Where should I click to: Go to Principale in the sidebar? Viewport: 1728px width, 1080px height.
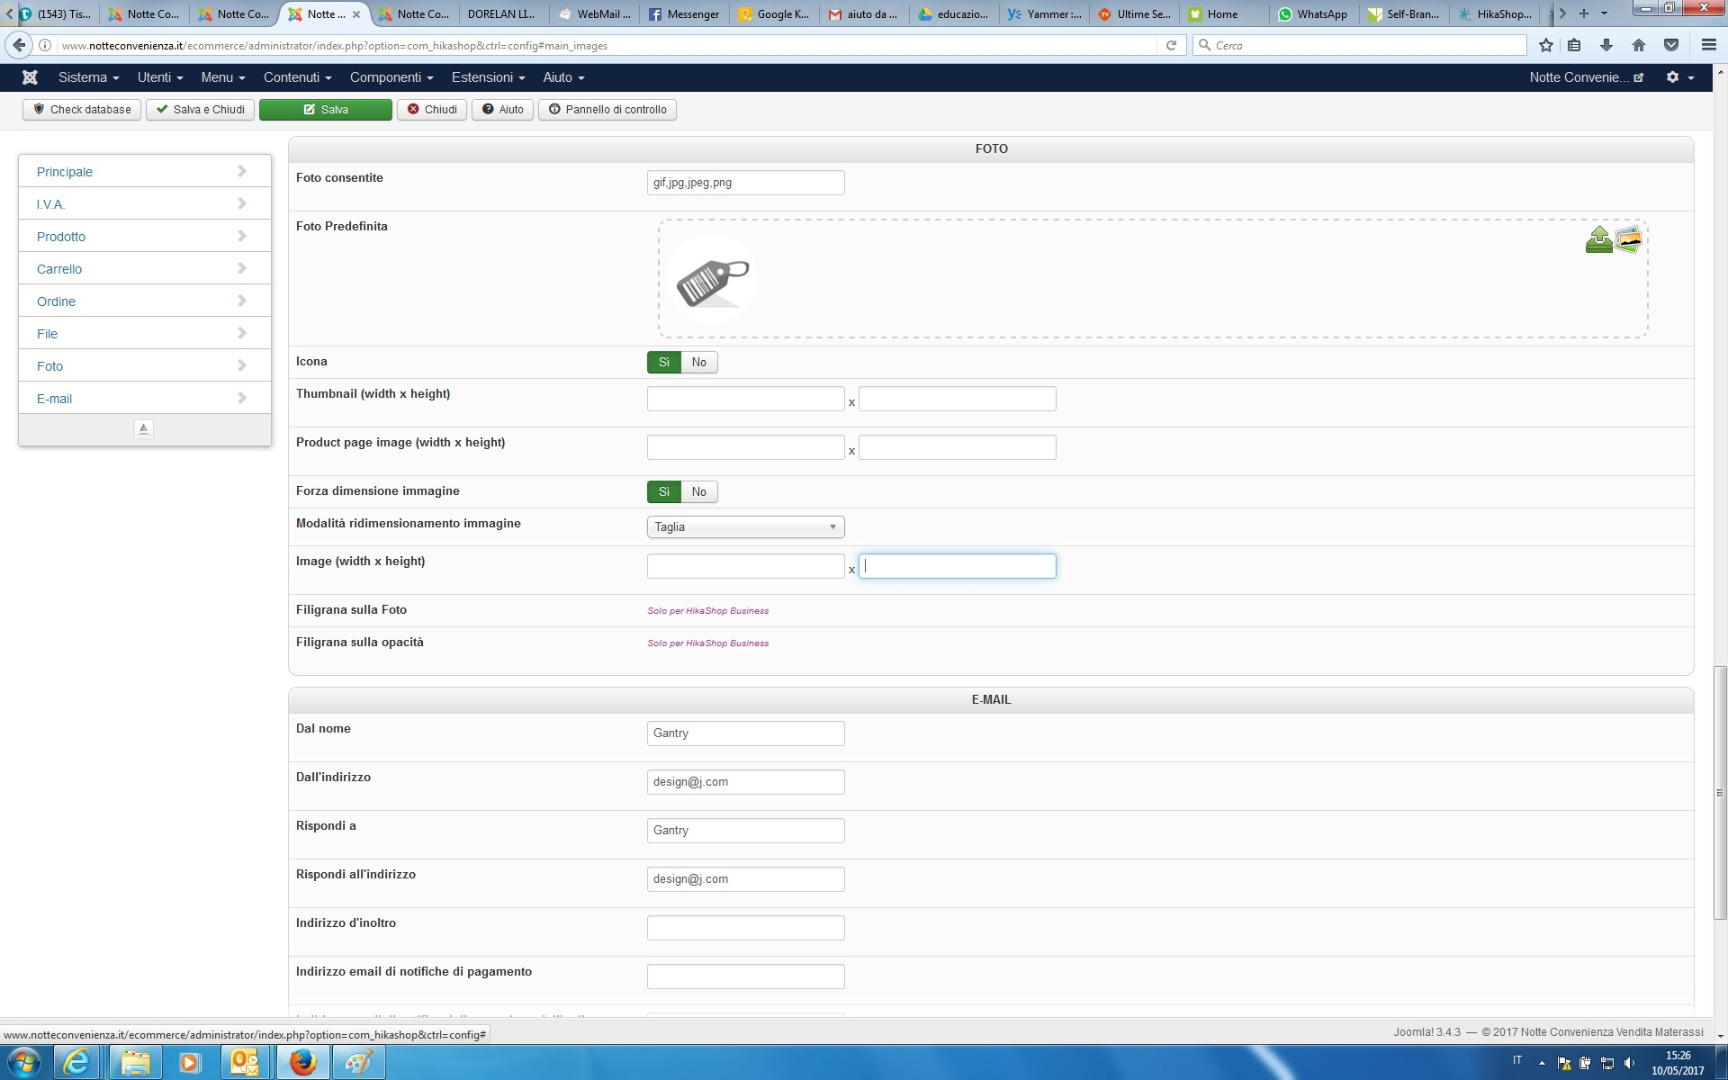pyautogui.click(x=145, y=171)
